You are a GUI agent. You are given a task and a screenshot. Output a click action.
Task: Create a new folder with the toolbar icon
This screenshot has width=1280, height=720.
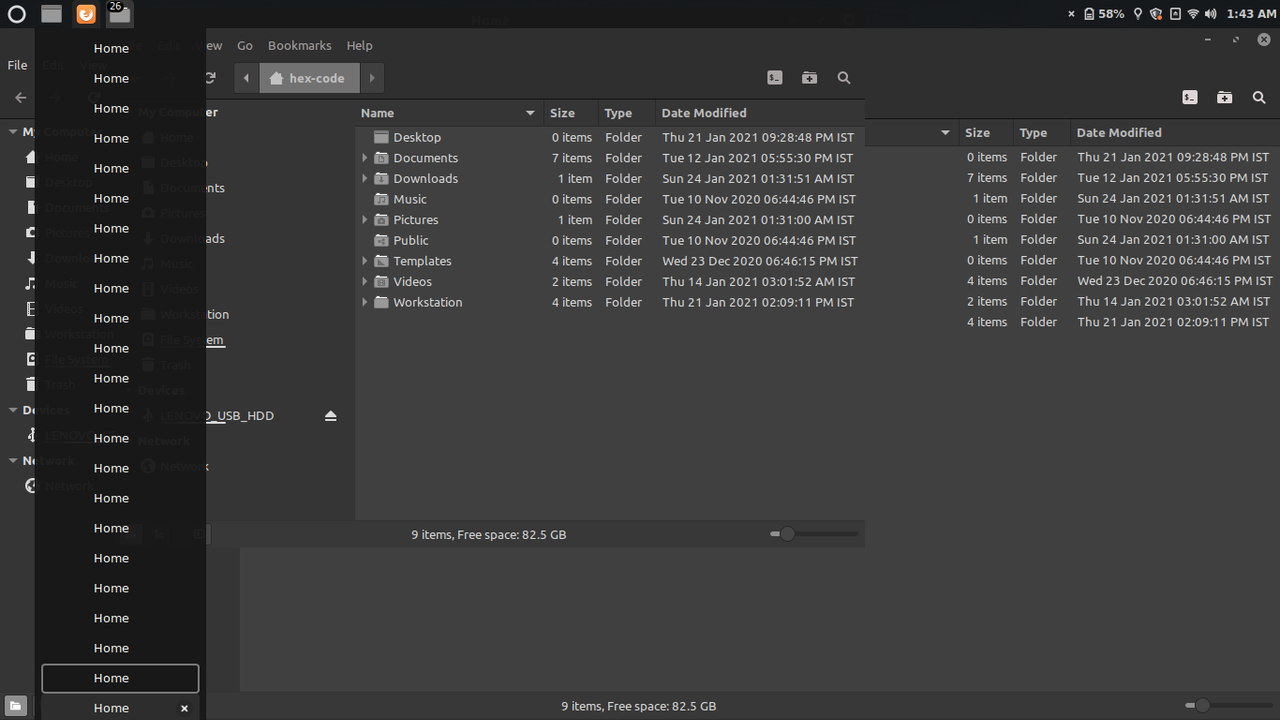[x=809, y=77]
